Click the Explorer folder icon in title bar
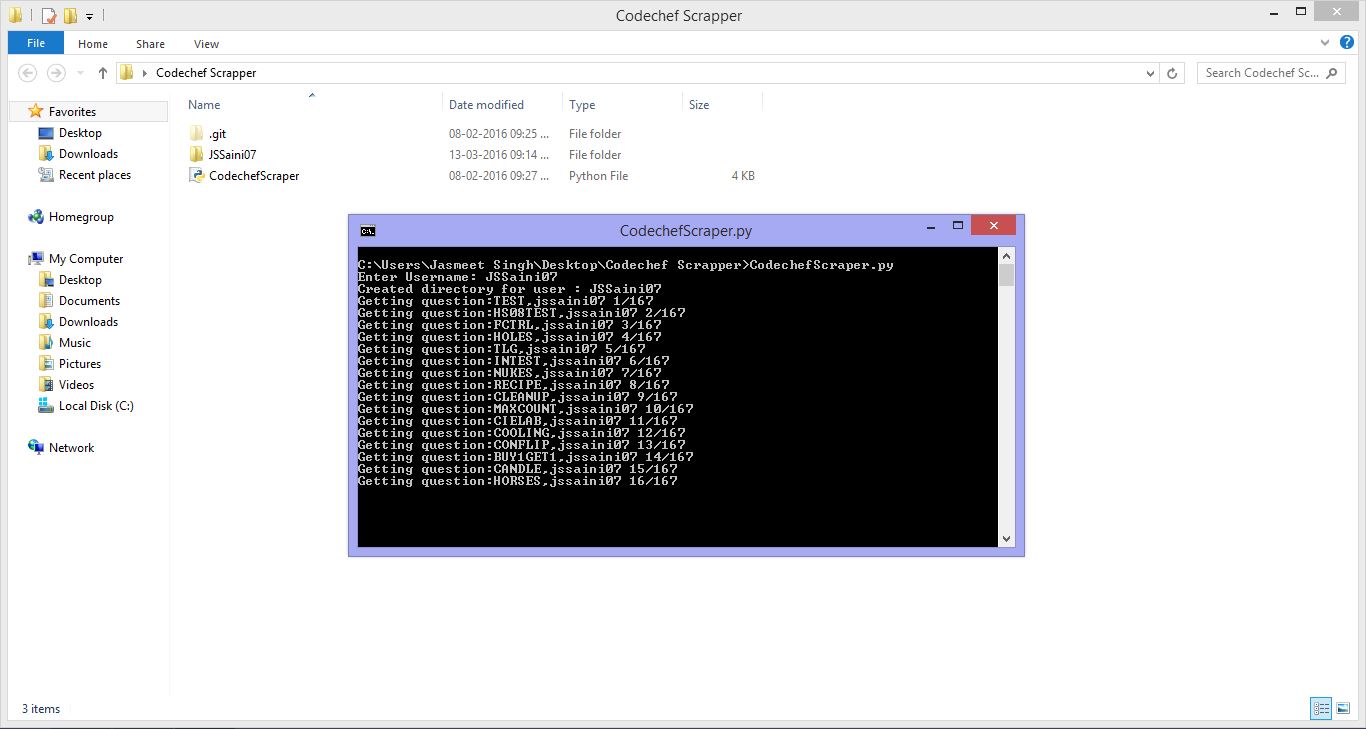This screenshot has width=1366, height=729. tap(15, 16)
